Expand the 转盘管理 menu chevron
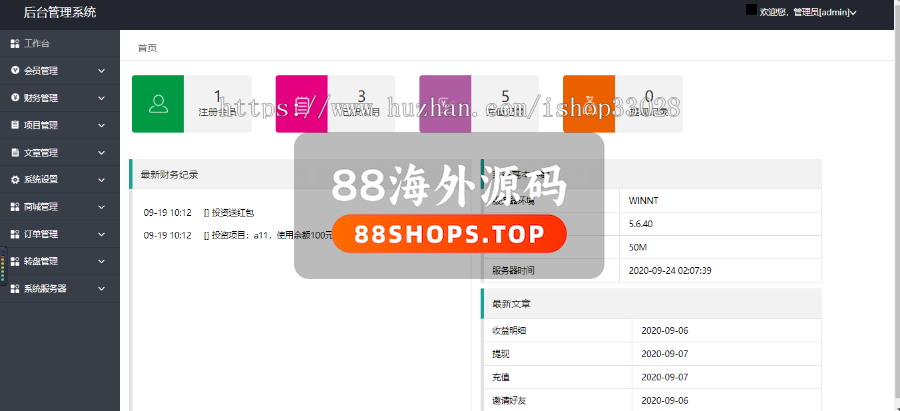Image resolution: width=900 pixels, height=411 pixels. coord(102,261)
